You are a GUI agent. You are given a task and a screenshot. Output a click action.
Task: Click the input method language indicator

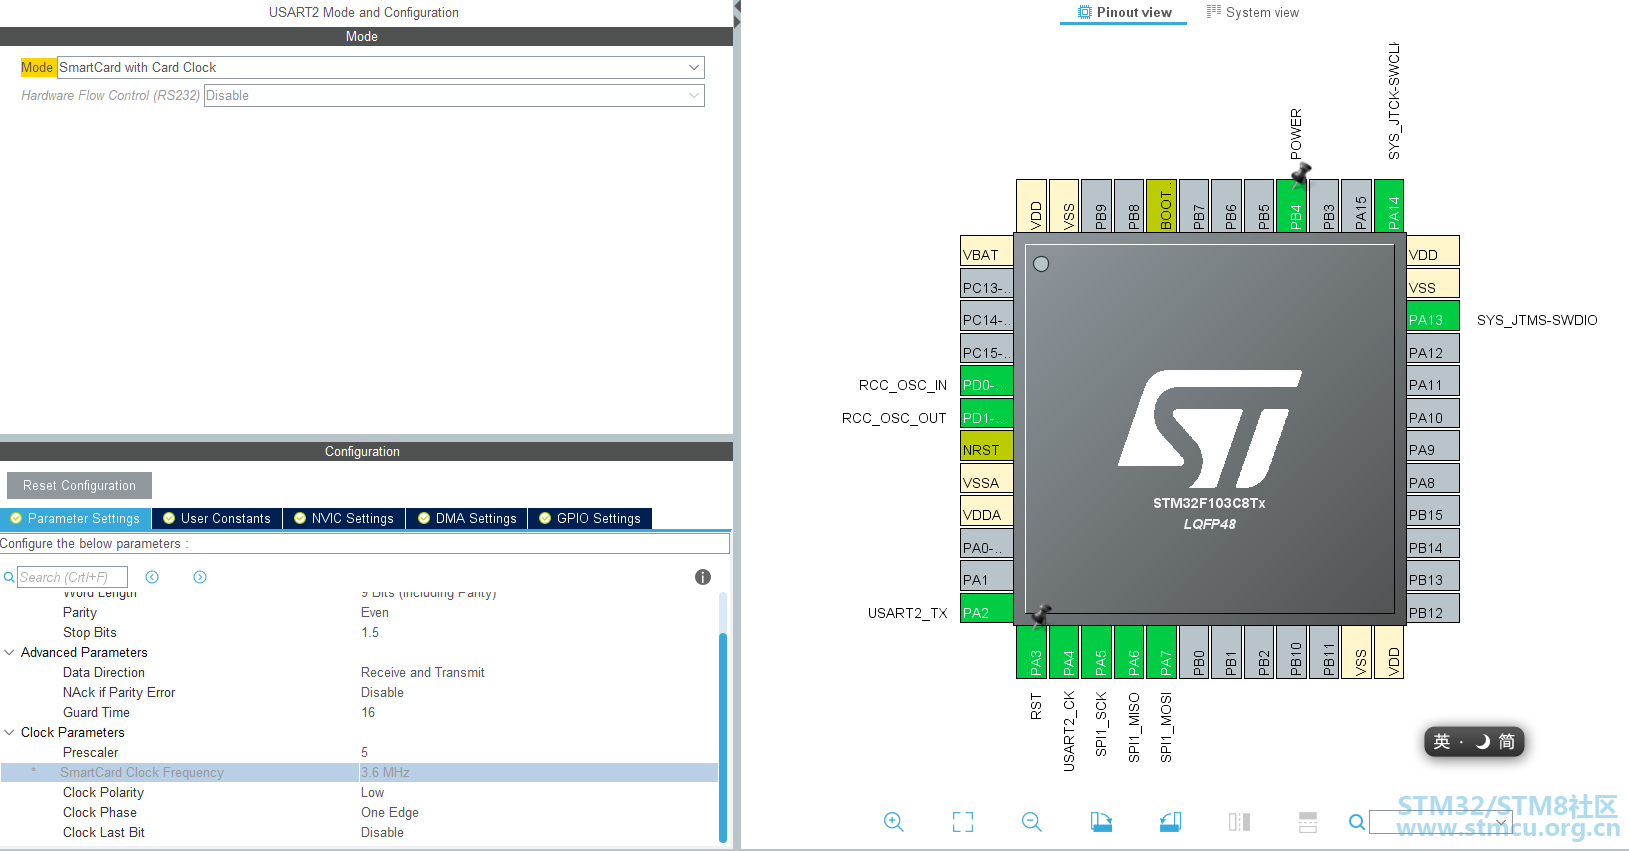click(1474, 741)
